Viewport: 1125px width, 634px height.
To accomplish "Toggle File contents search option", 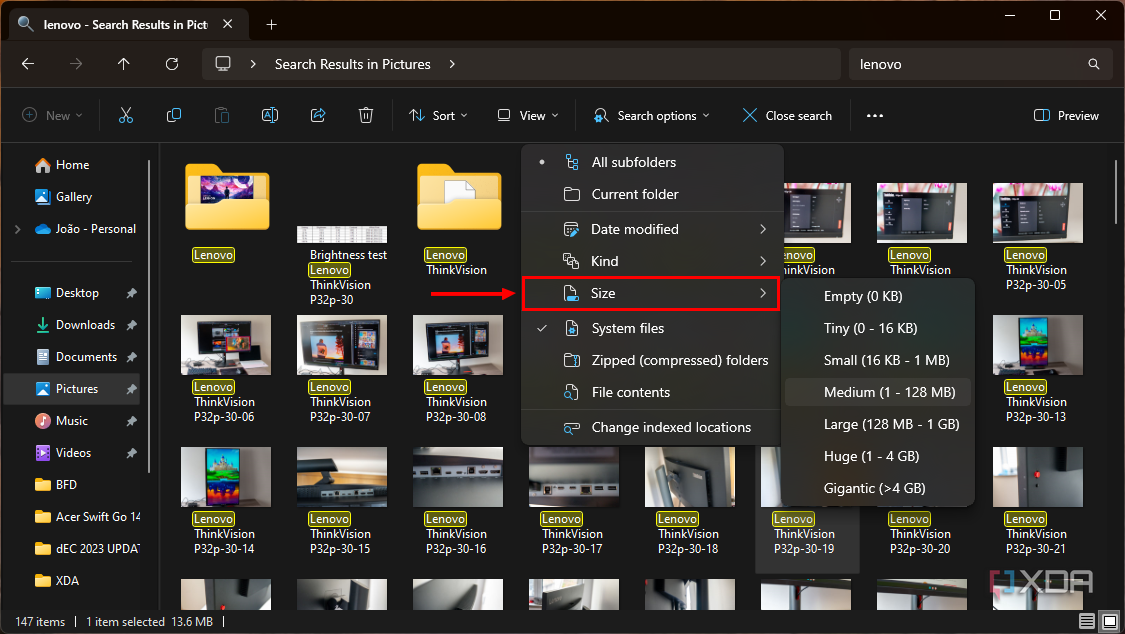I will pos(651,392).
